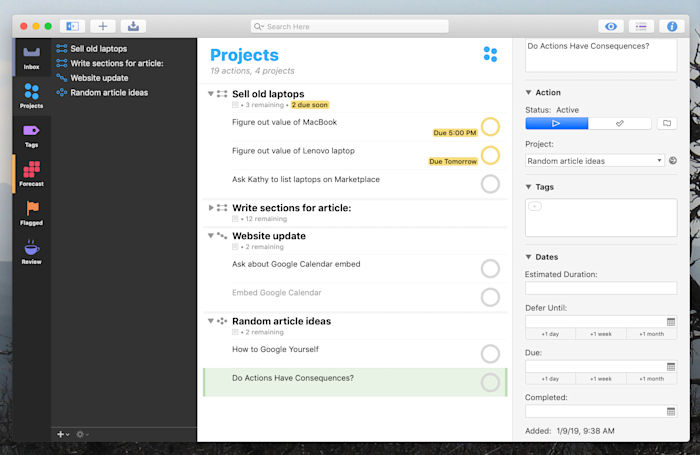Click Defer Until '+1 week' button

601,333
